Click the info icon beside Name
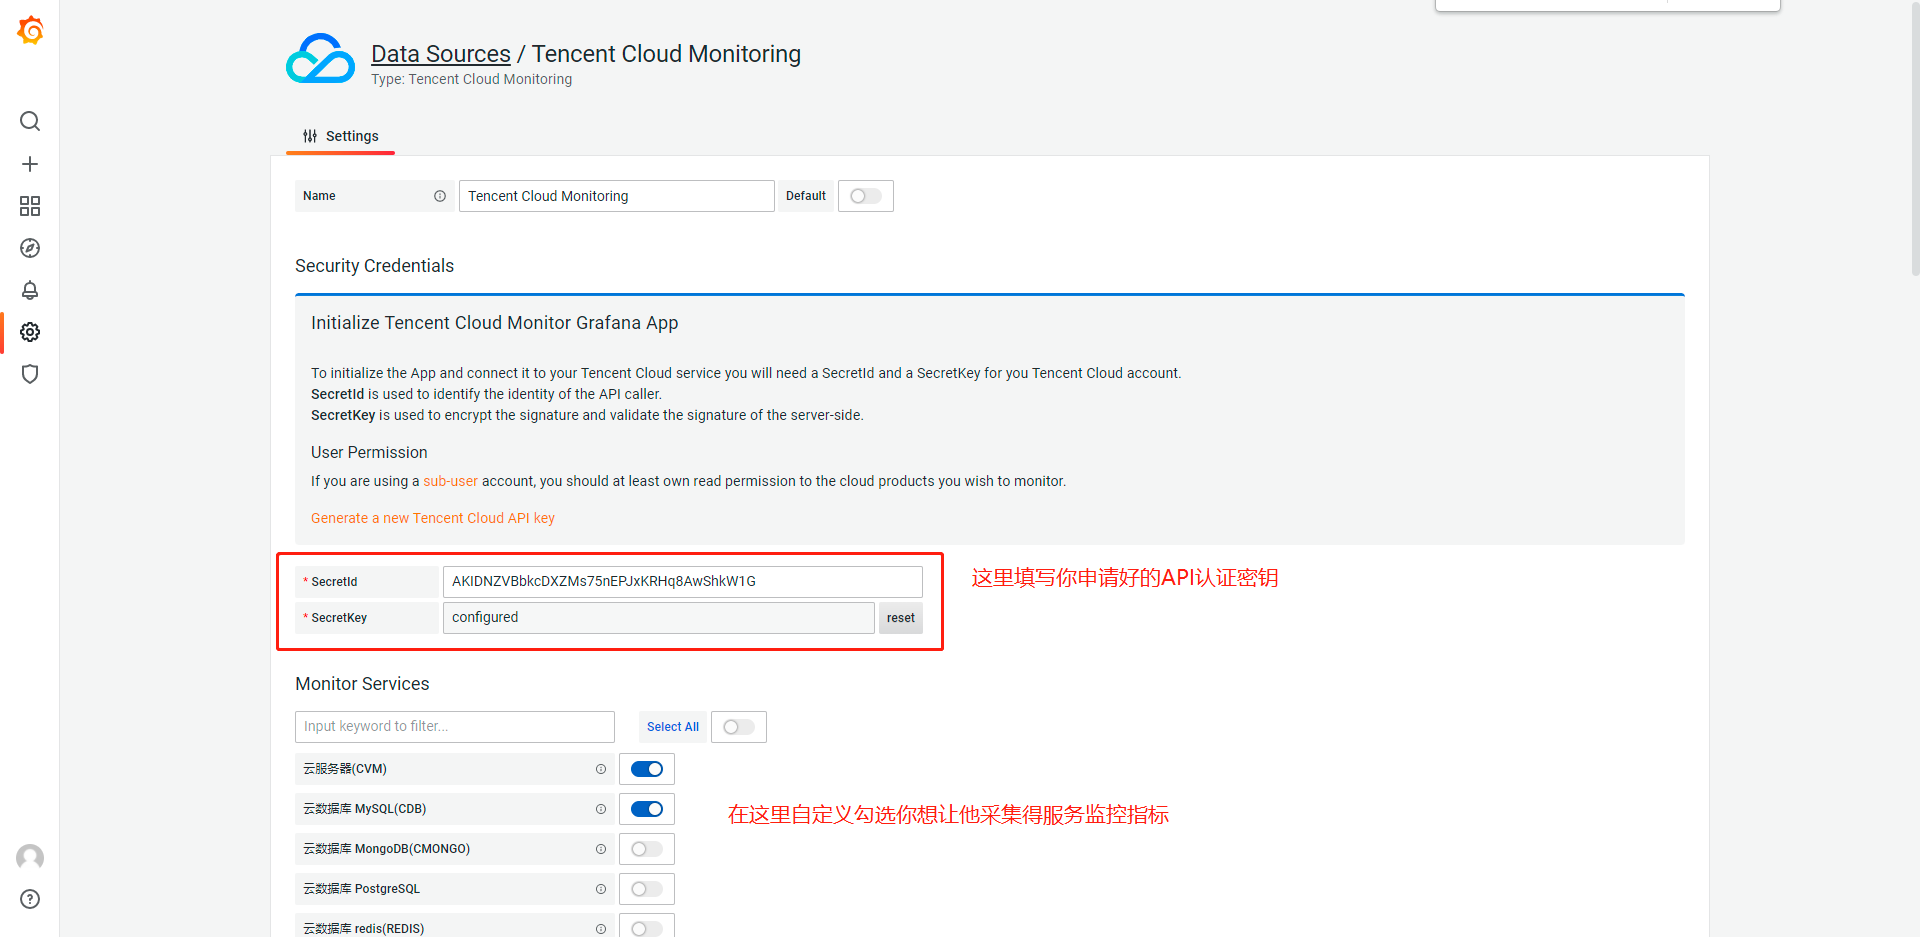1920x937 pixels. (x=440, y=196)
